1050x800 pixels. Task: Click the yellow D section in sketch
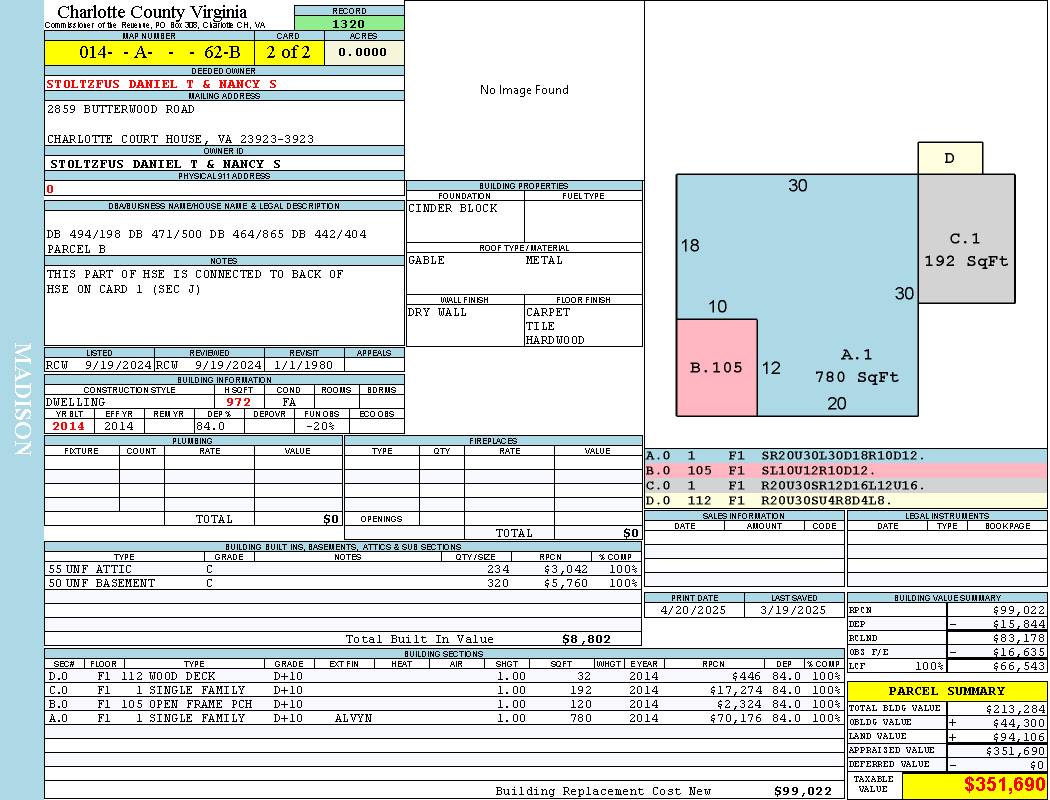(950, 158)
